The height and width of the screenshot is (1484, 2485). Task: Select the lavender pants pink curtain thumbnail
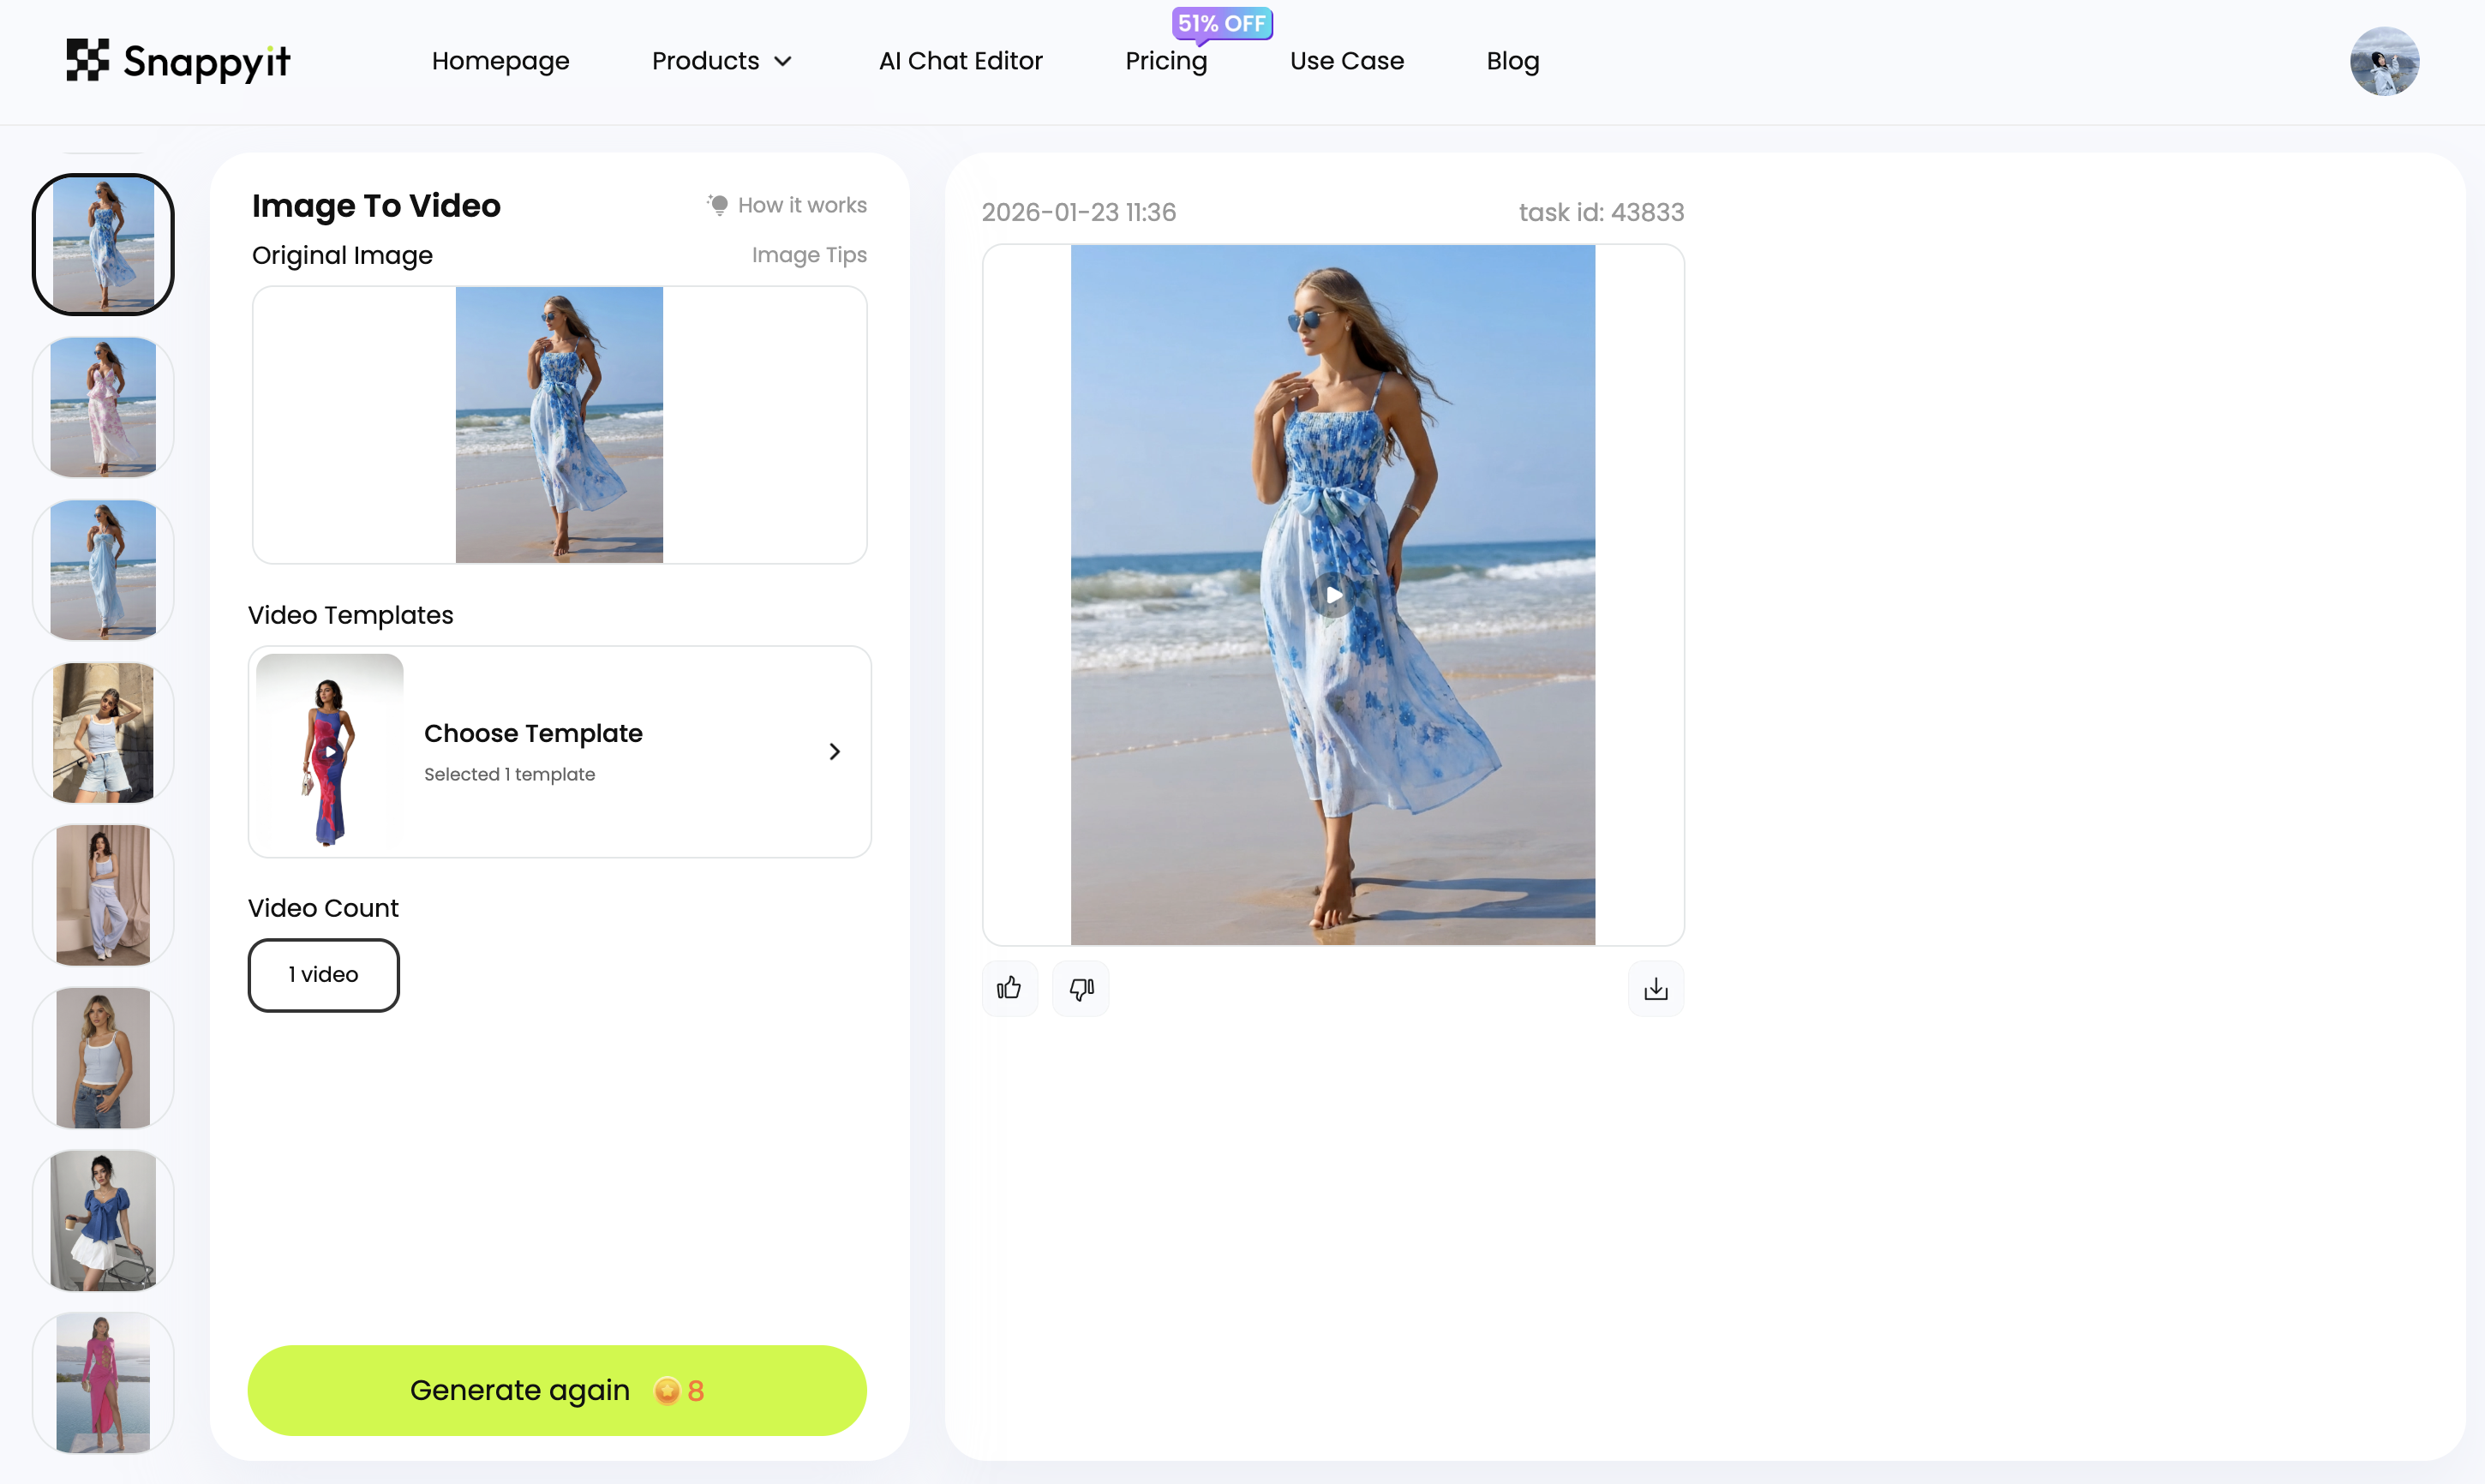click(x=103, y=895)
